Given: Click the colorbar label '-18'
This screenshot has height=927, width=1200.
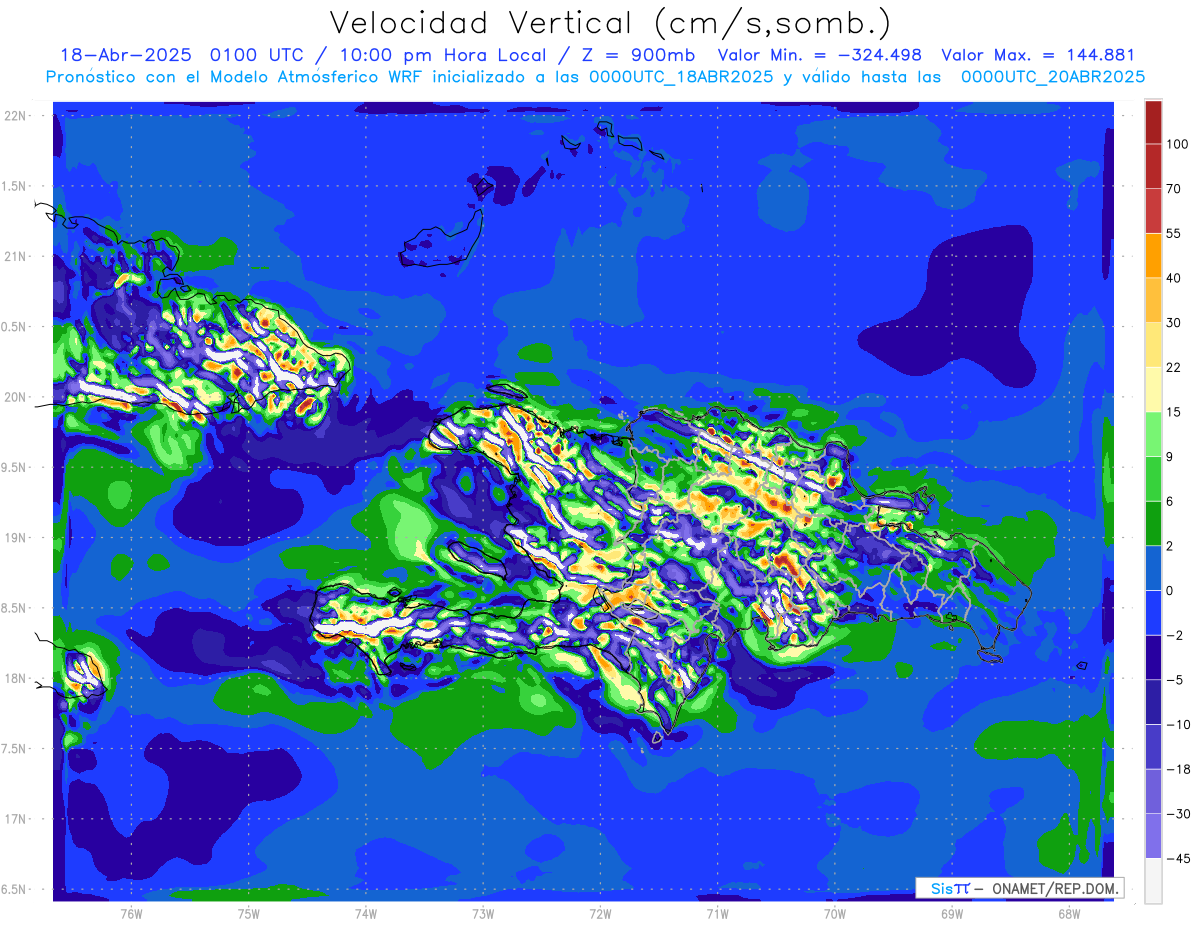Looking at the screenshot, I should 1177,769.
